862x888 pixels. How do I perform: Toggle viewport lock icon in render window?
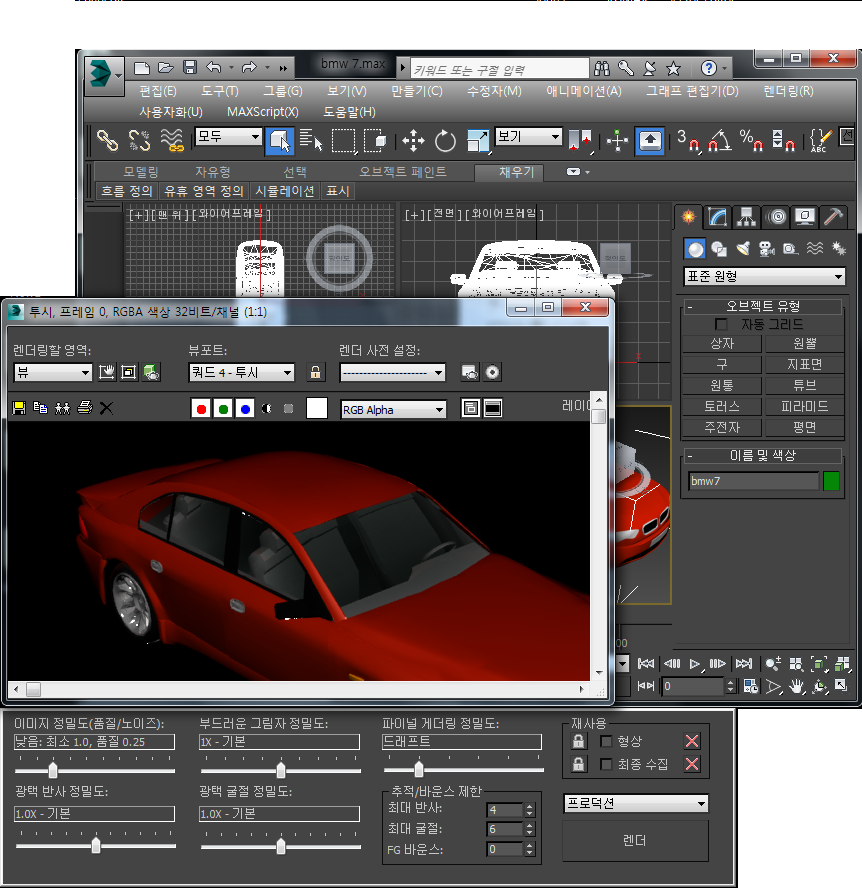(315, 372)
